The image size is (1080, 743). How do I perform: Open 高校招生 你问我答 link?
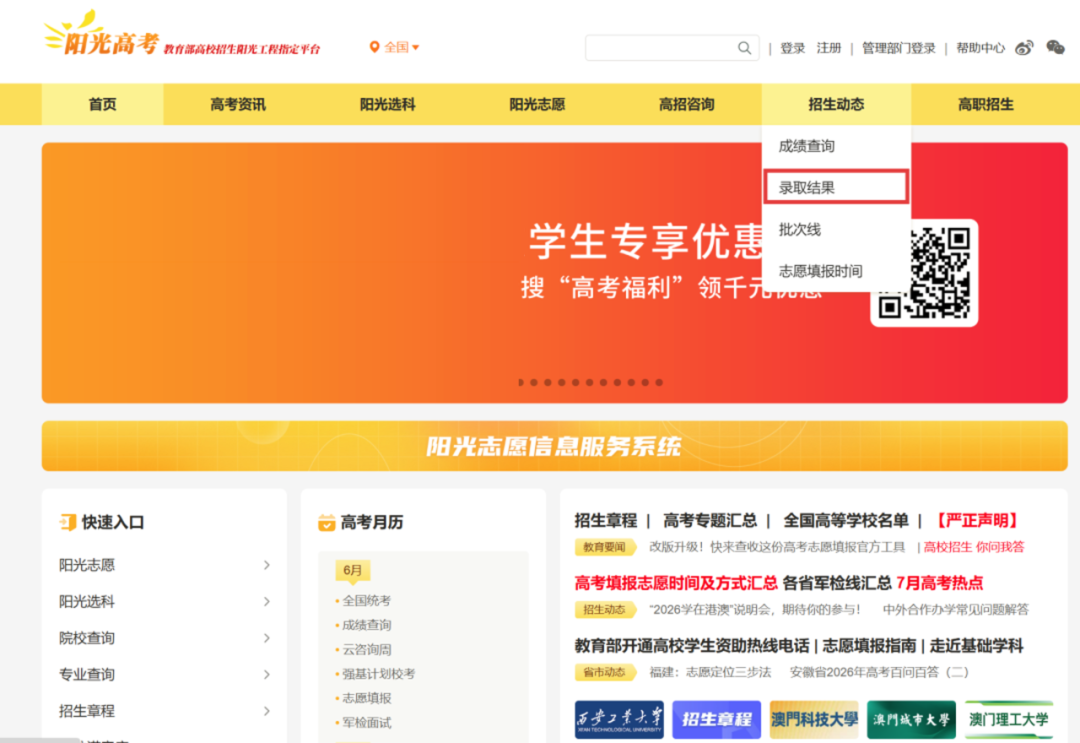[x=974, y=547]
